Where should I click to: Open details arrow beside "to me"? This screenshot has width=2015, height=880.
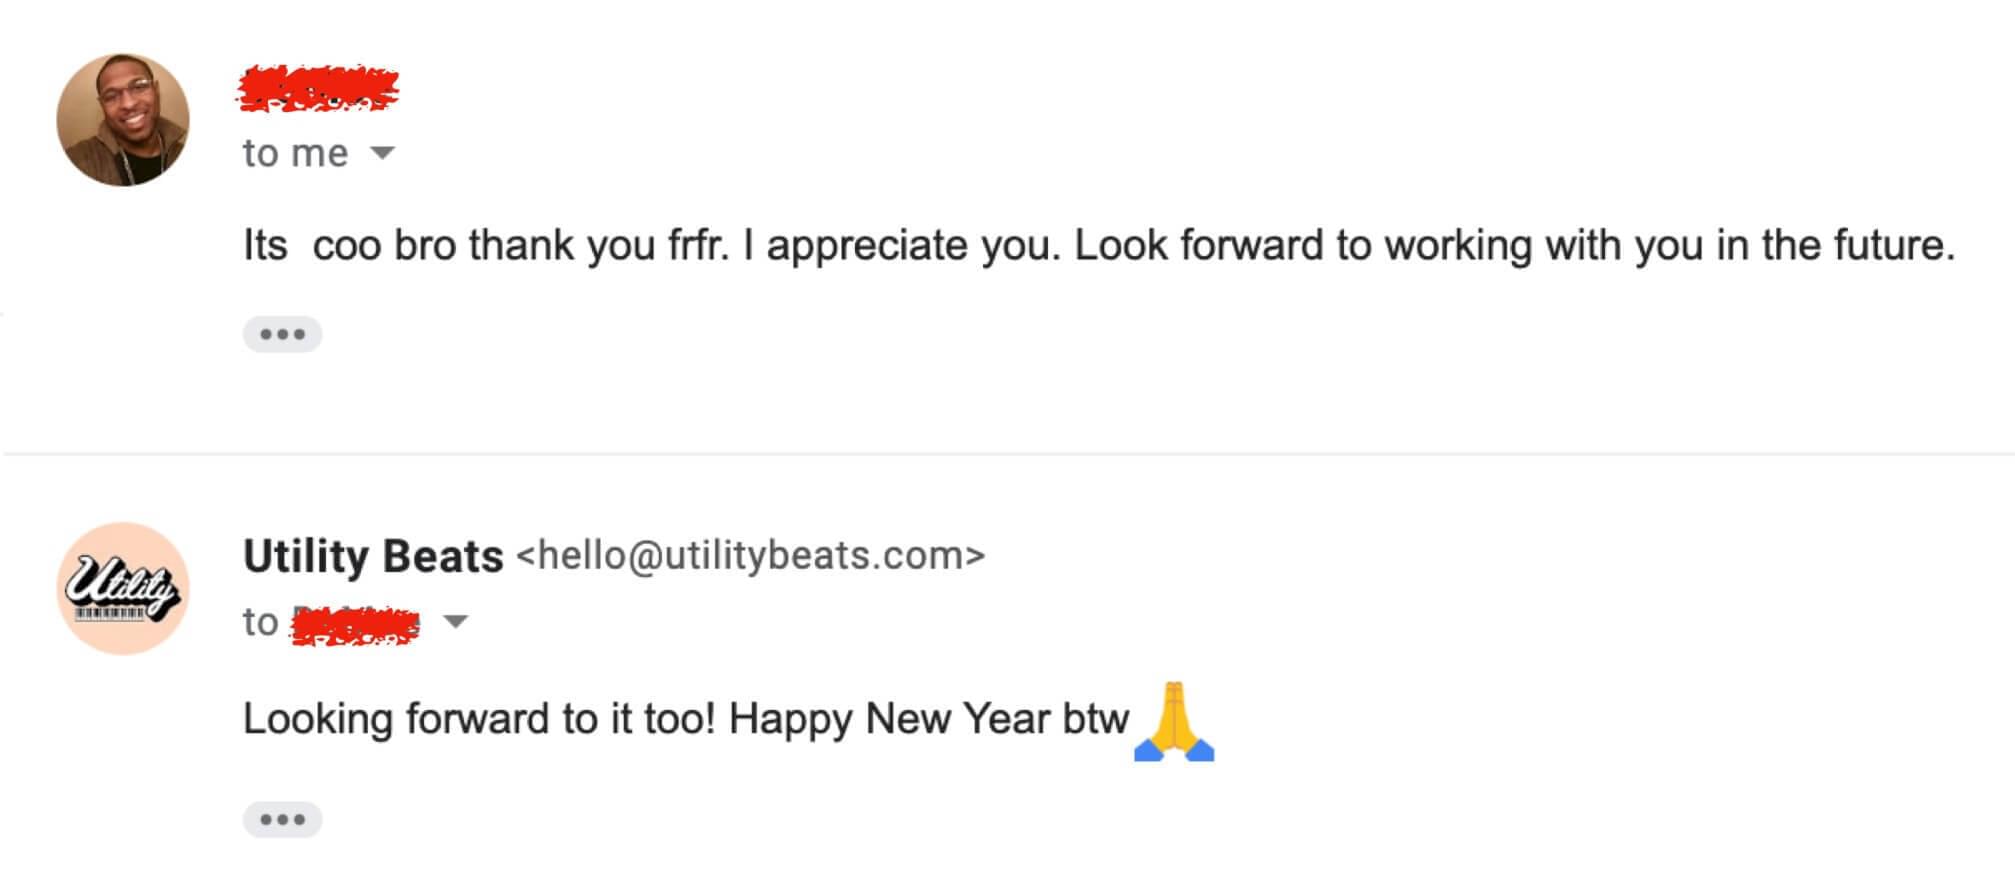[383, 153]
